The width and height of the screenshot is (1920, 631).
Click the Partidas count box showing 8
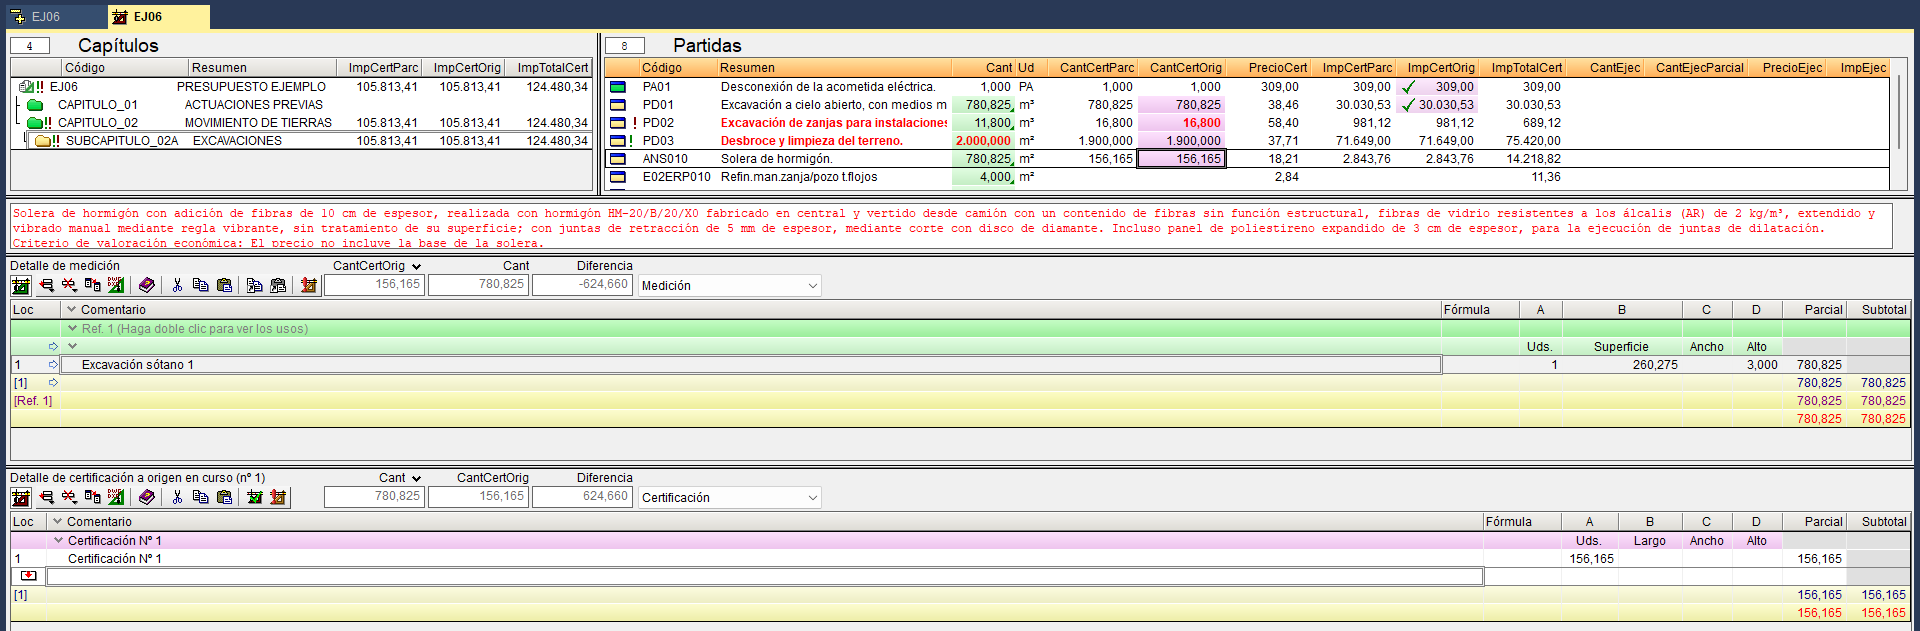pos(625,46)
